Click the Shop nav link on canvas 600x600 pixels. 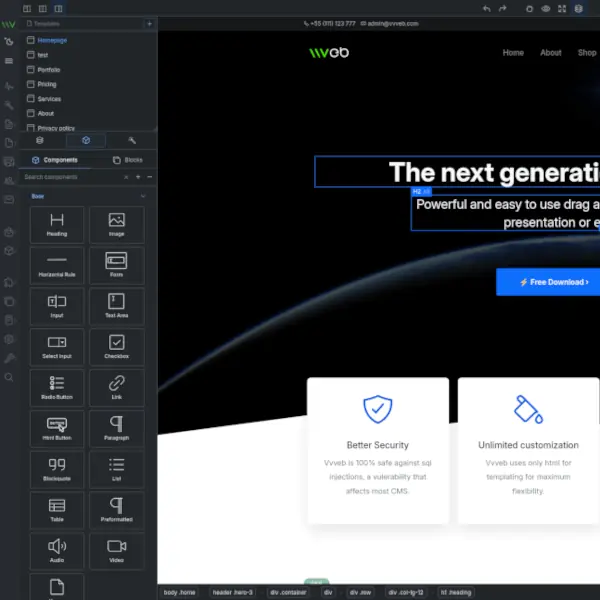(587, 53)
